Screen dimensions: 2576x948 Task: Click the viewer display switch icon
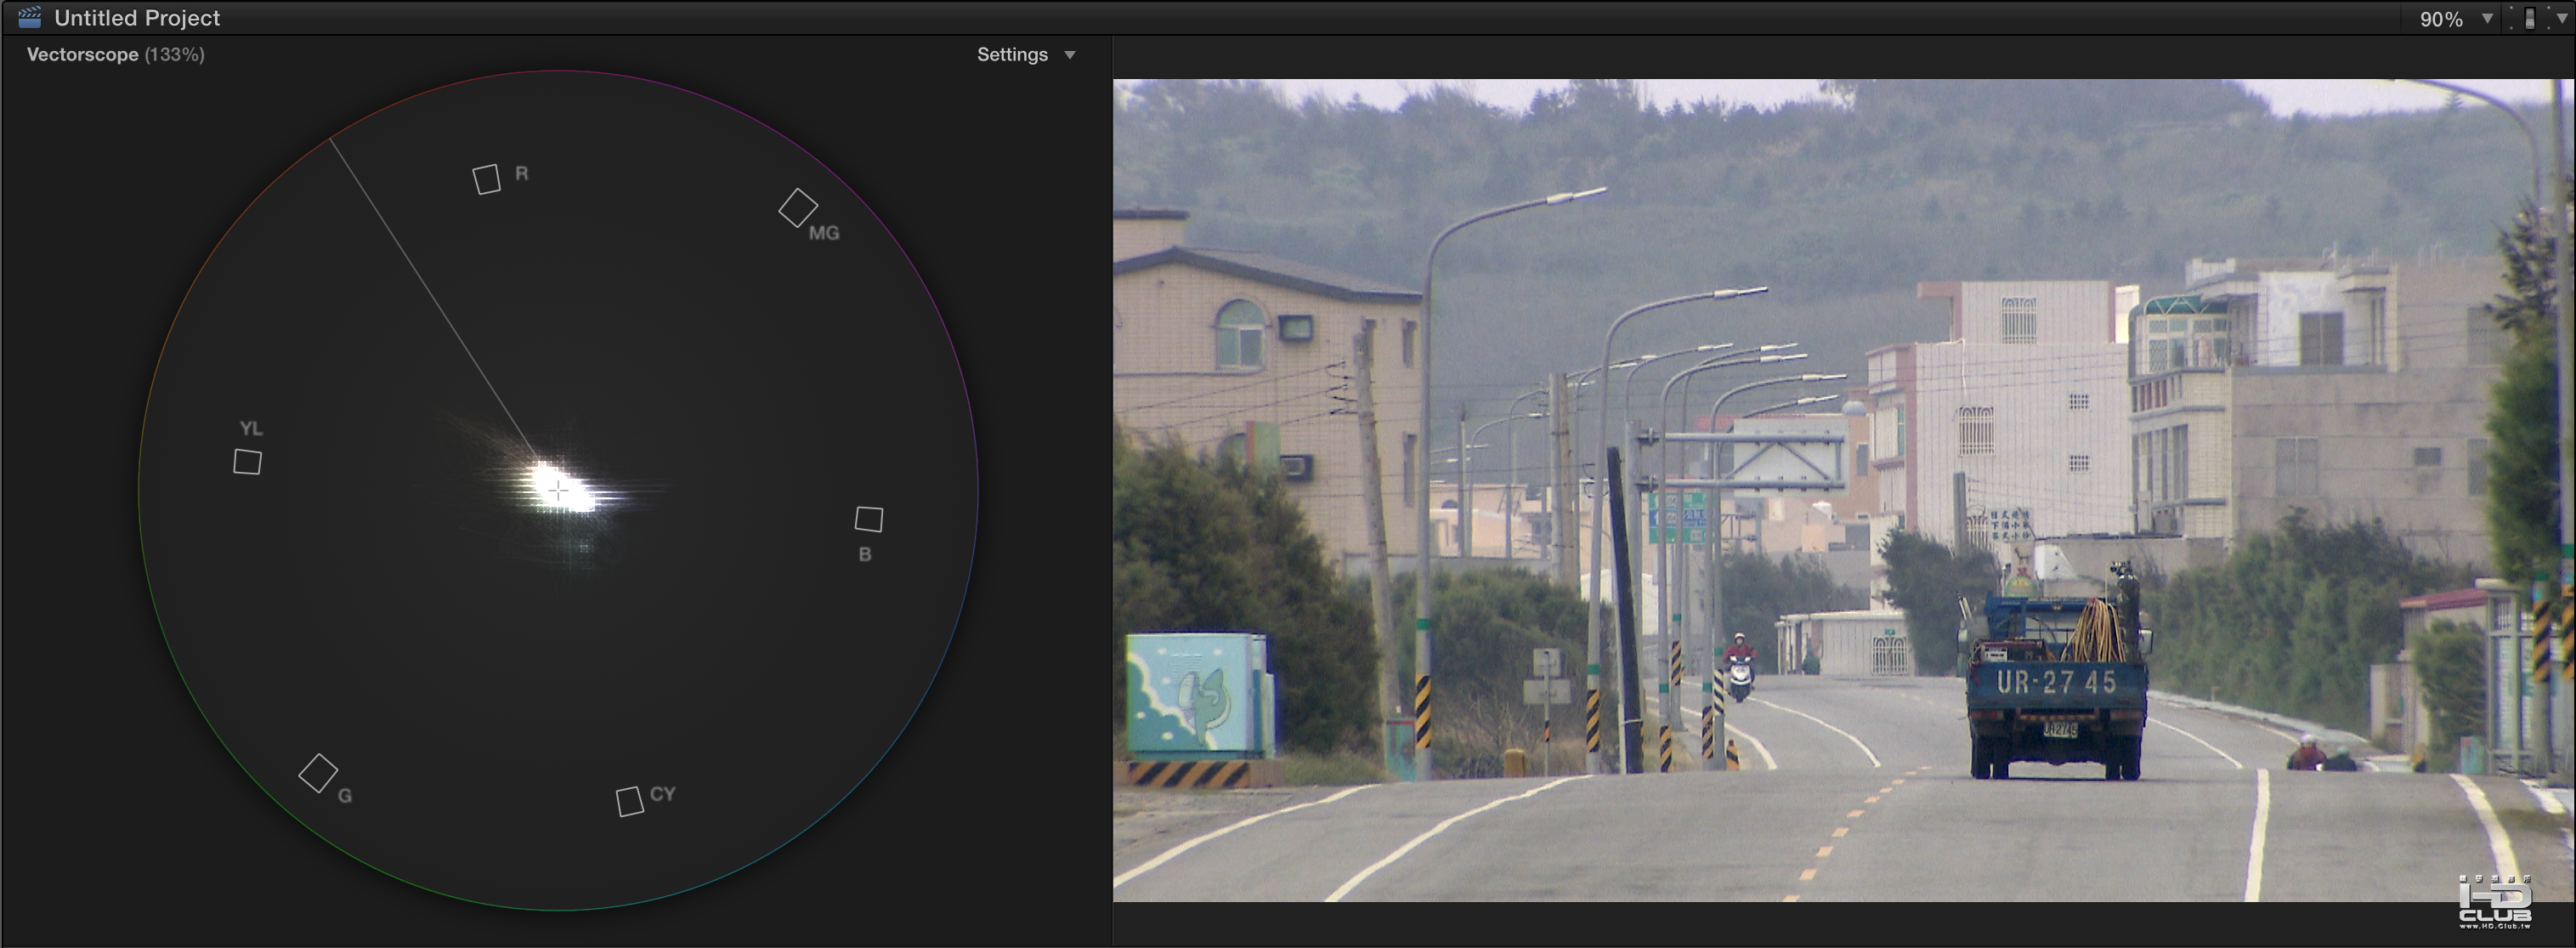coord(2530,18)
